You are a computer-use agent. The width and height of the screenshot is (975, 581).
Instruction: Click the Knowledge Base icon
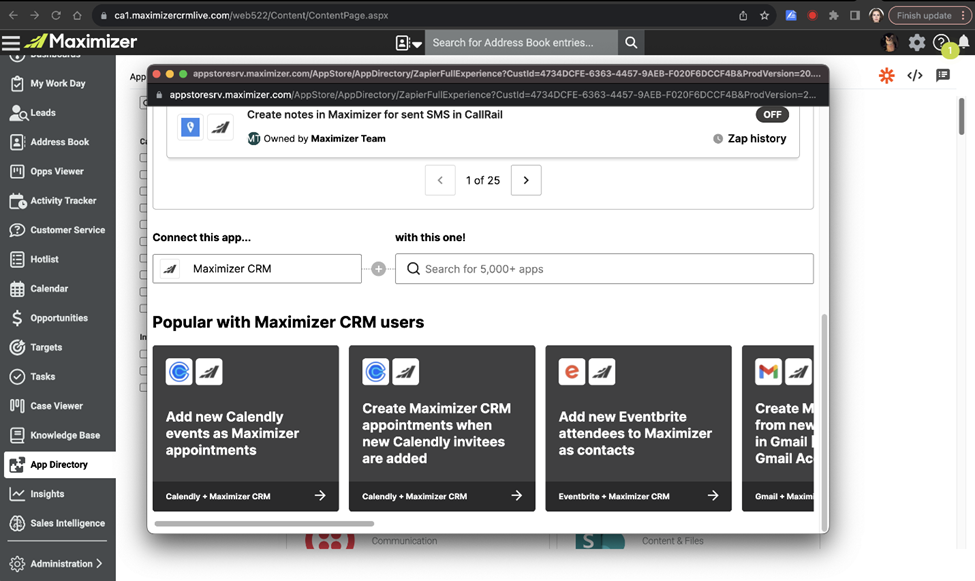17,435
